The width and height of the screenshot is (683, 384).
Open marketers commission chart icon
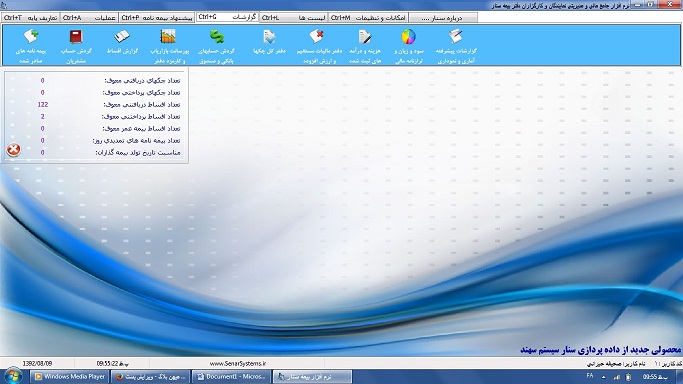point(168,37)
